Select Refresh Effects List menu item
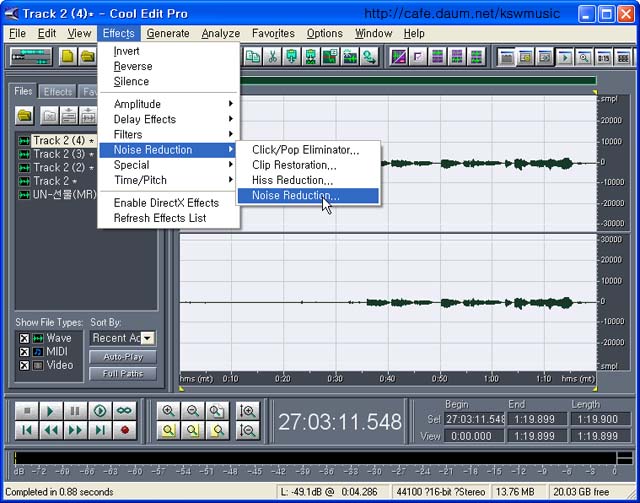This screenshot has height=503, width=640. [x=168, y=218]
